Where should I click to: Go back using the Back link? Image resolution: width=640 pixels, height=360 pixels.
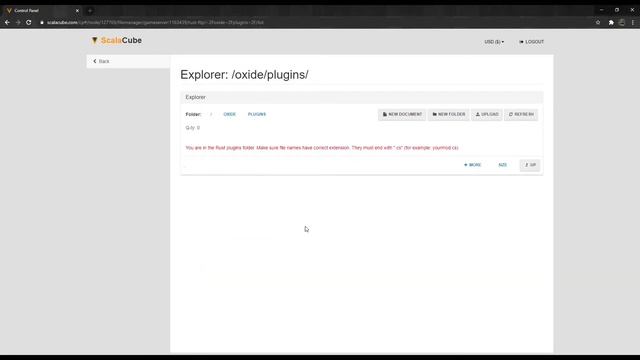coord(101,61)
